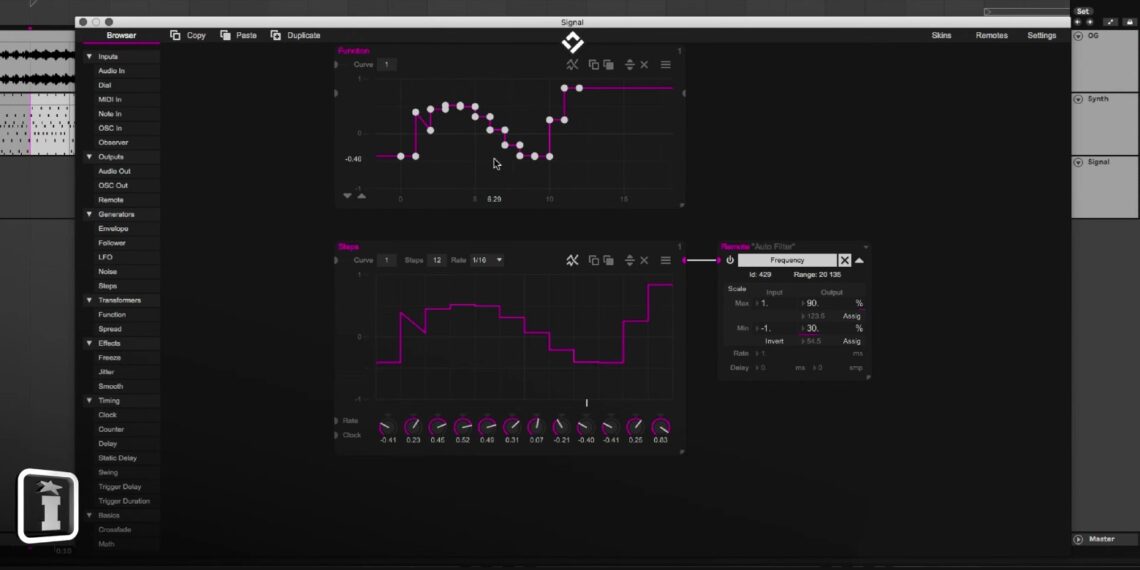This screenshot has width=1140, height=570.
Task: Click the Copy icon in the top toolbar
Action: [175, 35]
